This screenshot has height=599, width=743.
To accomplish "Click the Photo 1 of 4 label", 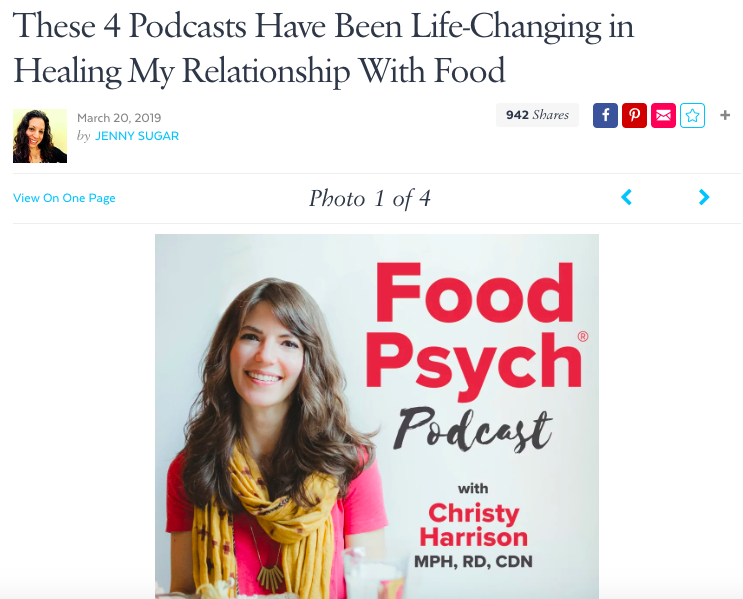I will pyautogui.click(x=370, y=199).
